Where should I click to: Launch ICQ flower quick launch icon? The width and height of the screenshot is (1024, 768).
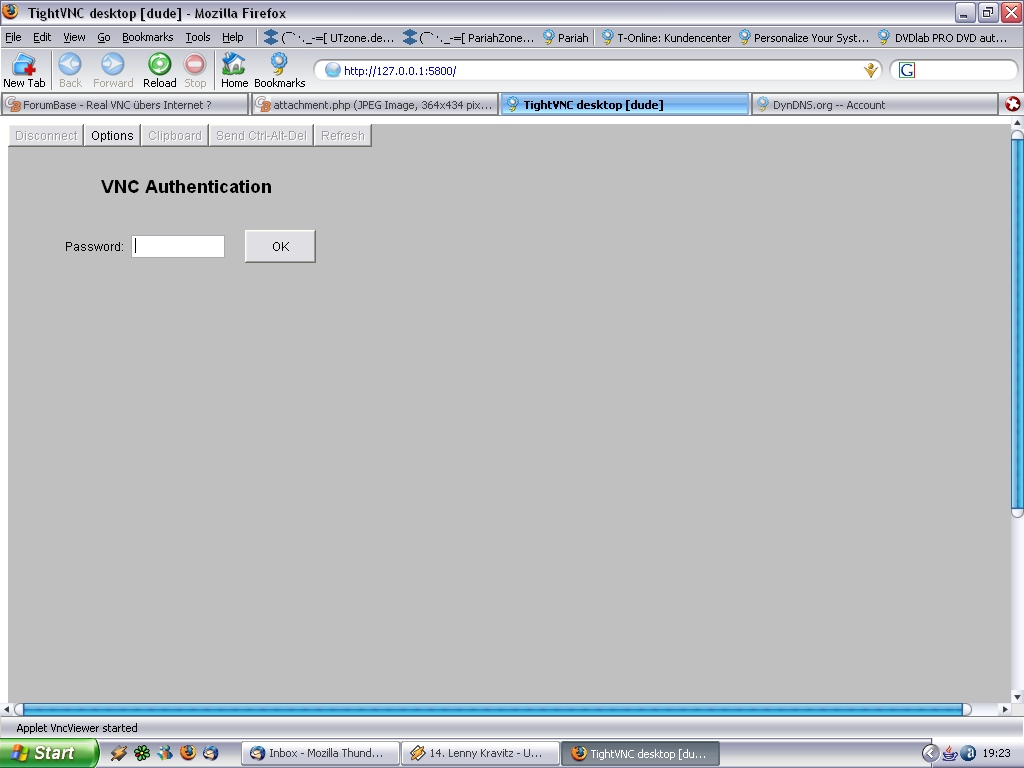coord(142,753)
